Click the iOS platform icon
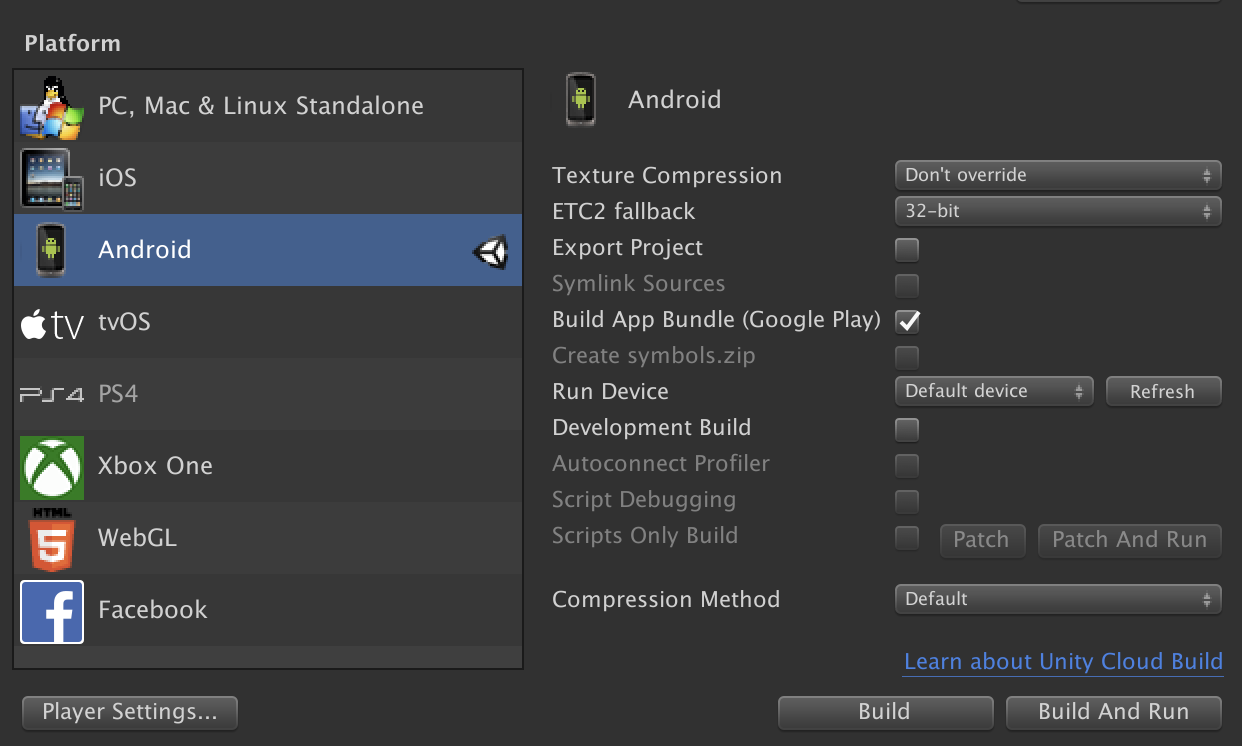The width and height of the screenshot is (1242, 746). point(51,177)
